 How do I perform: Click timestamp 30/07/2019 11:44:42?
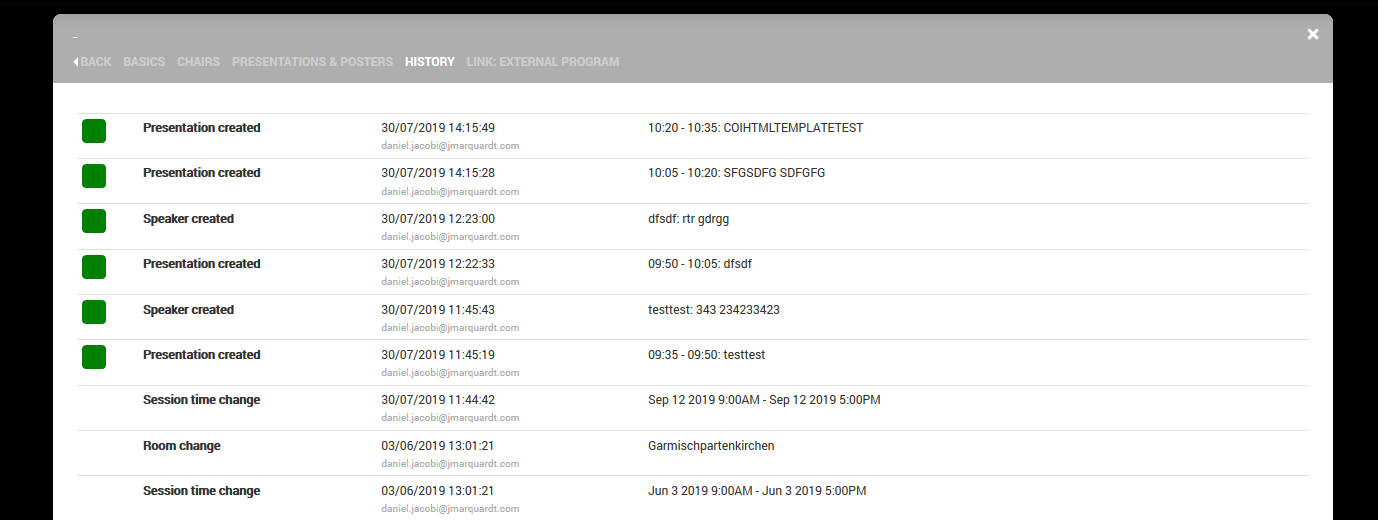(x=438, y=400)
